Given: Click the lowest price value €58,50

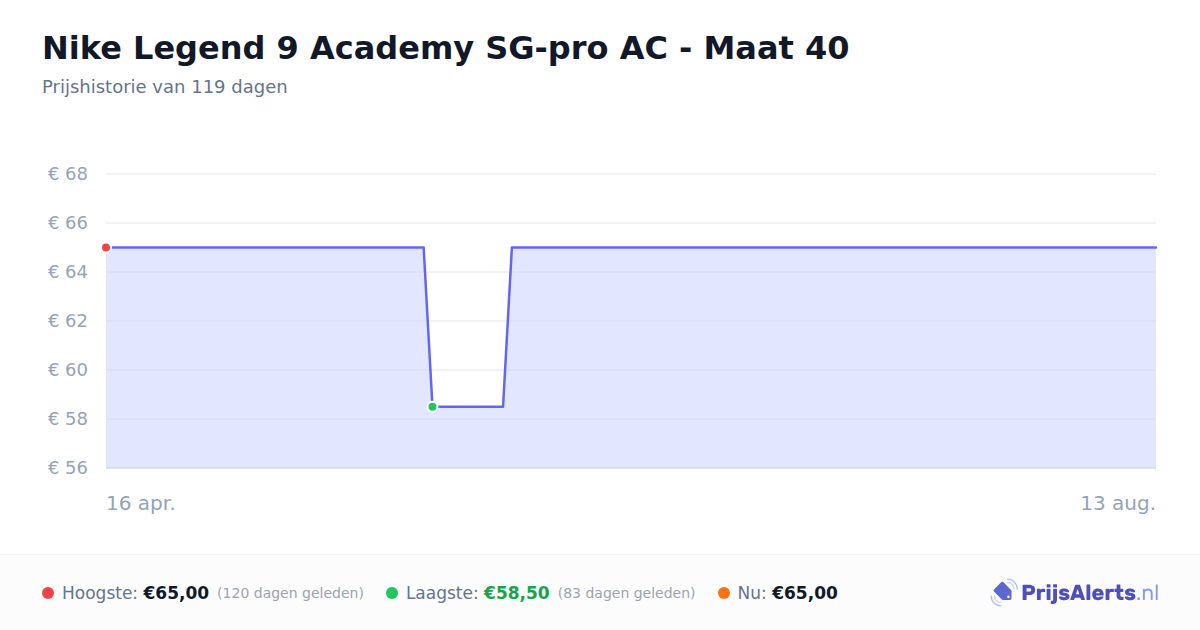Looking at the screenshot, I should click(517, 593).
